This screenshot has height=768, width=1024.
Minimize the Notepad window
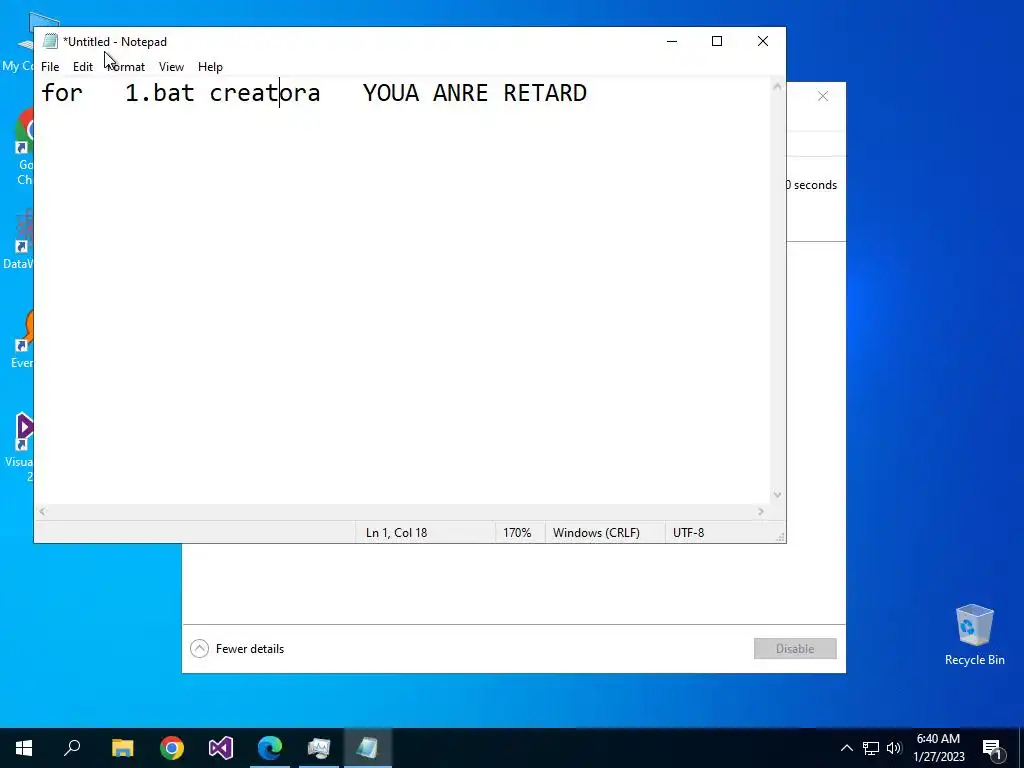point(671,41)
